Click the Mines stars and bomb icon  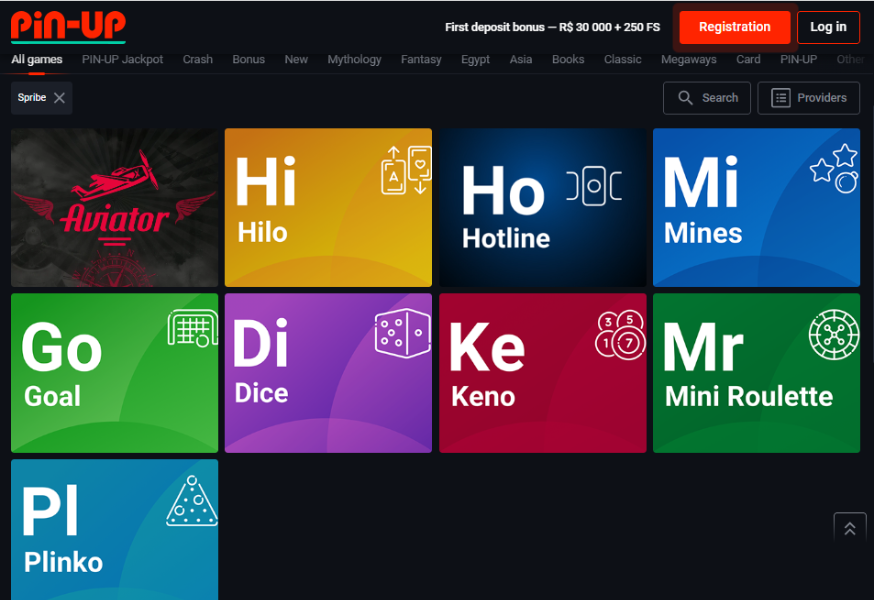click(x=834, y=168)
